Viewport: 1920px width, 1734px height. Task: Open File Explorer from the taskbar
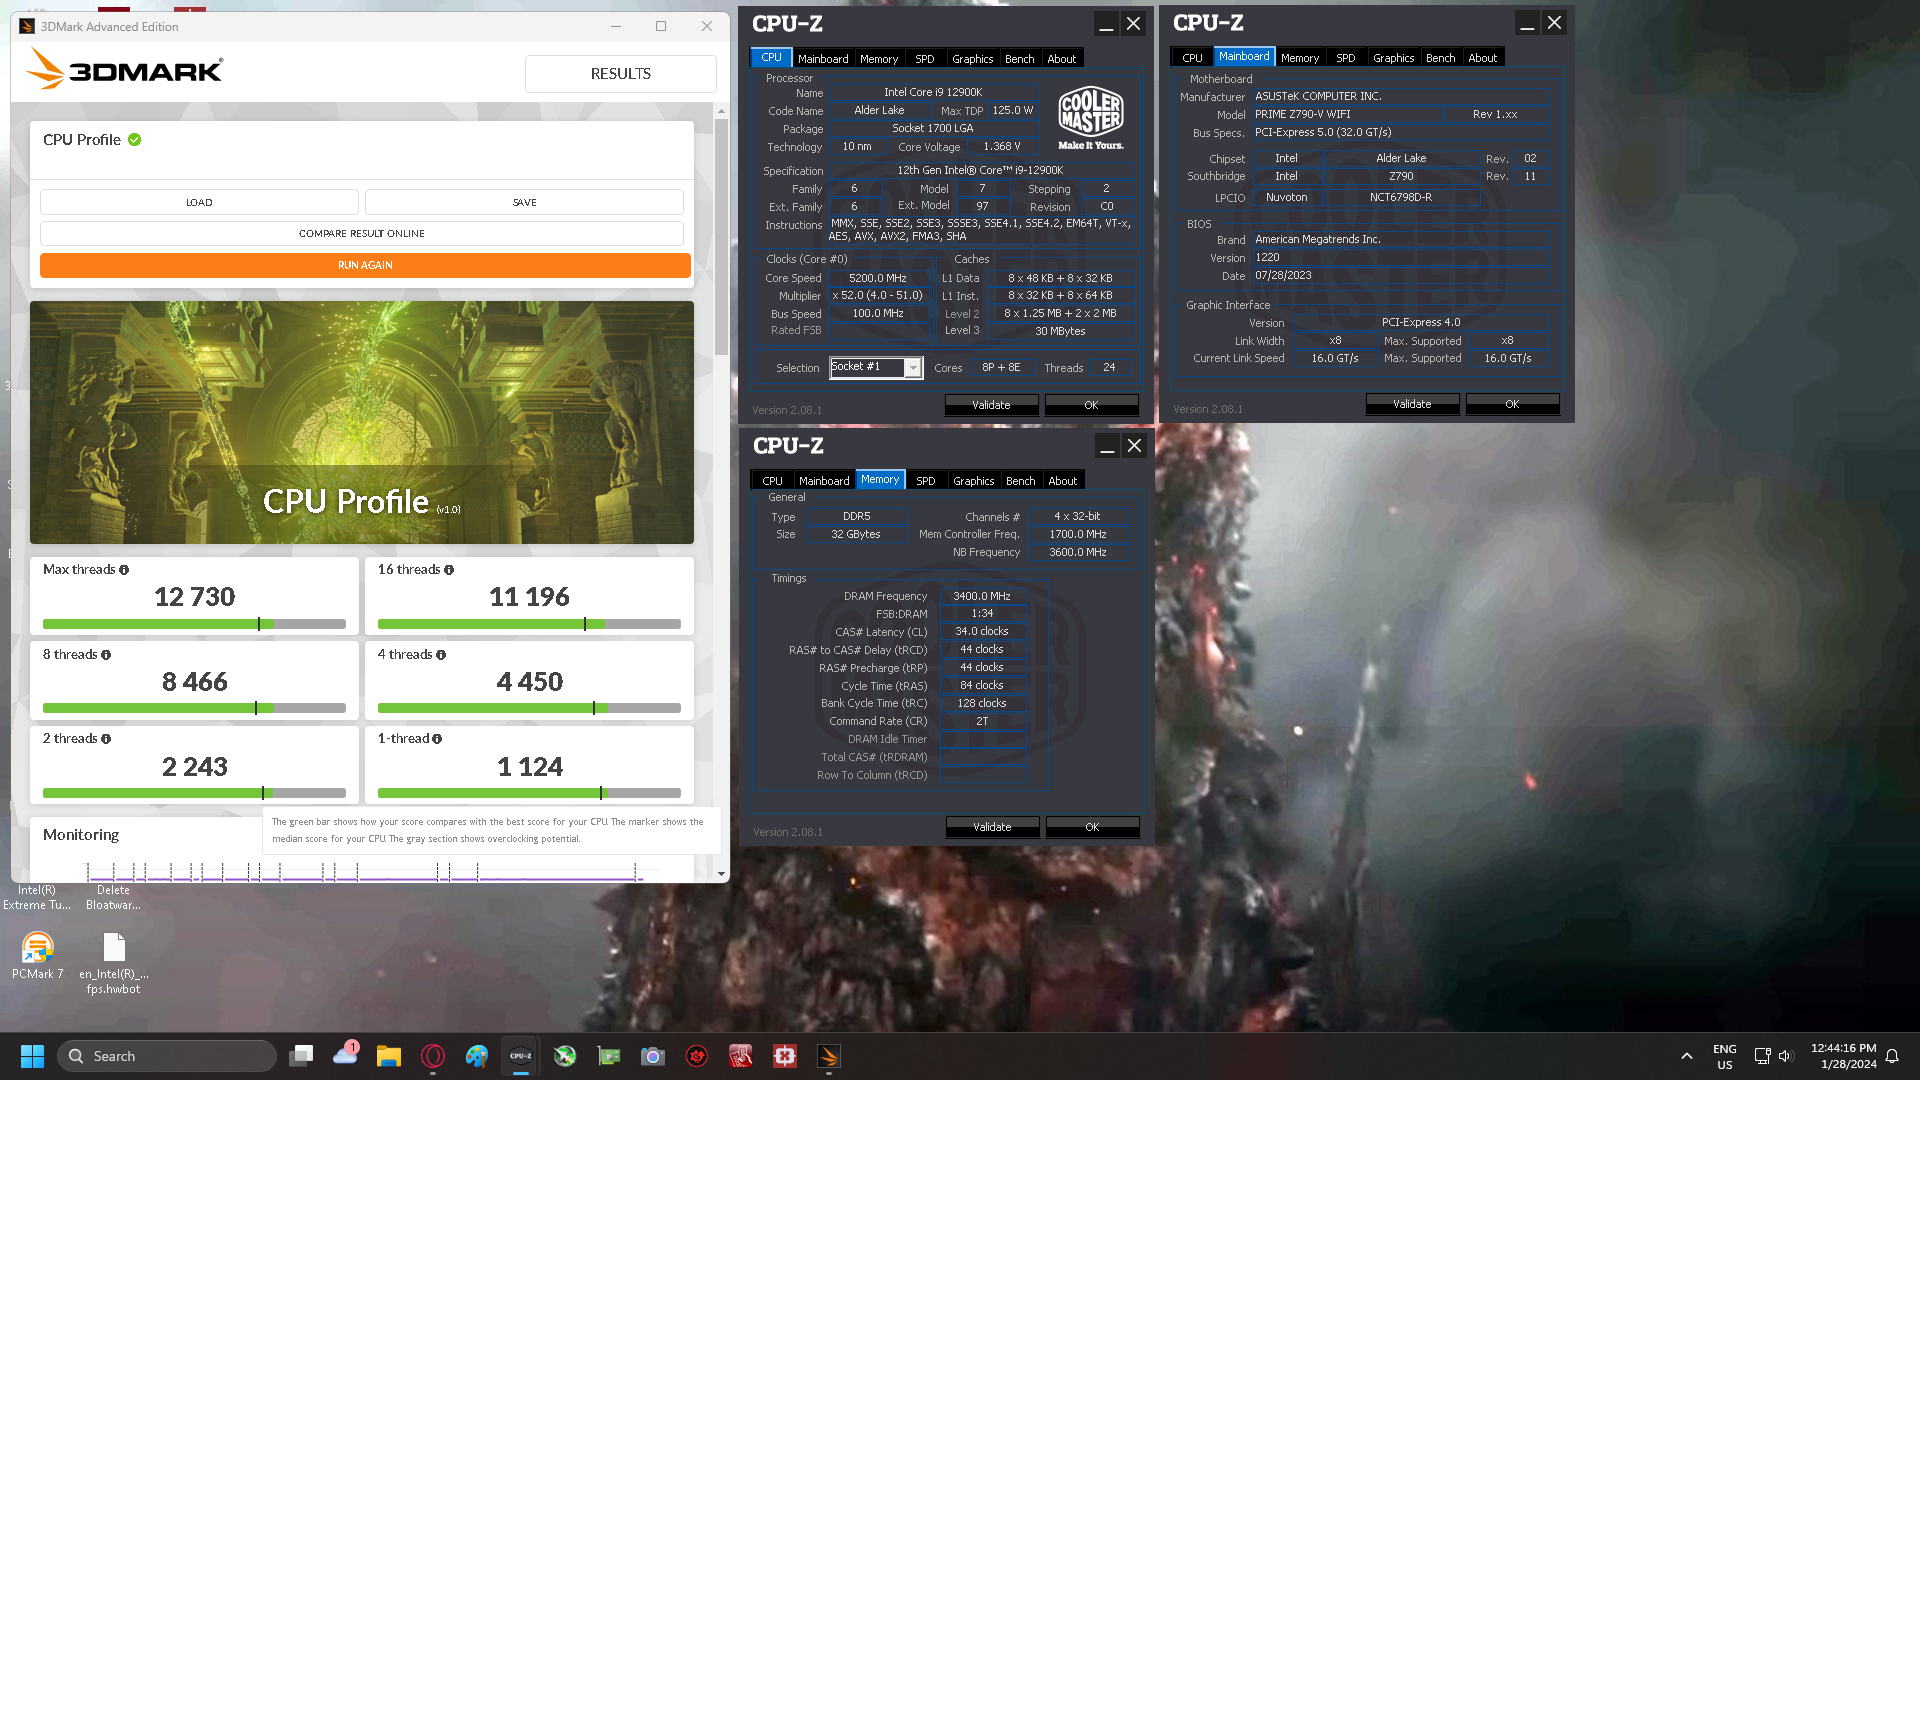pos(389,1056)
